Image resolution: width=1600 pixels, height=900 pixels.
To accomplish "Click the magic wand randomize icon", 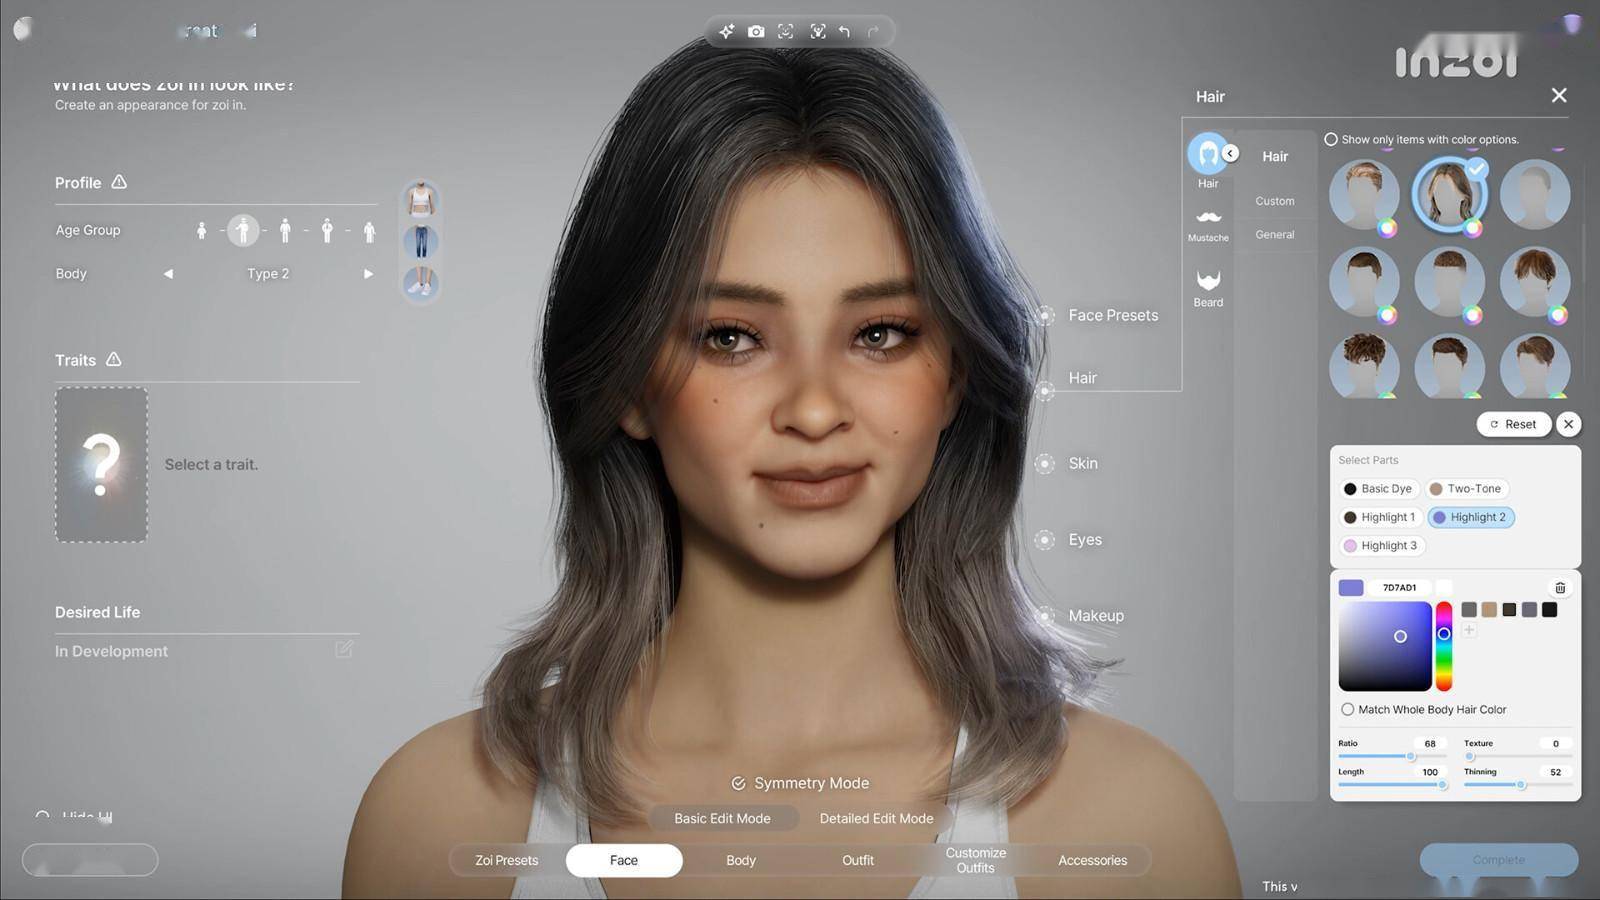I will point(727,32).
